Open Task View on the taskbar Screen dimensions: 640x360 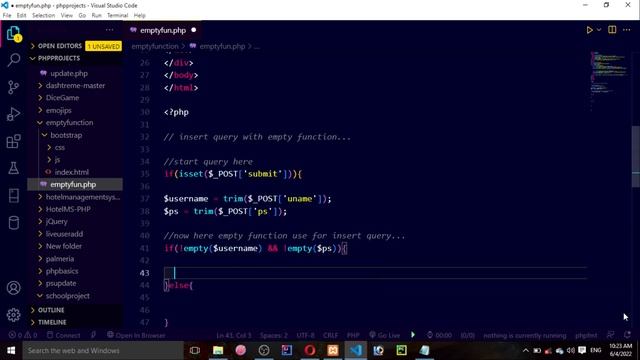tap(195, 351)
